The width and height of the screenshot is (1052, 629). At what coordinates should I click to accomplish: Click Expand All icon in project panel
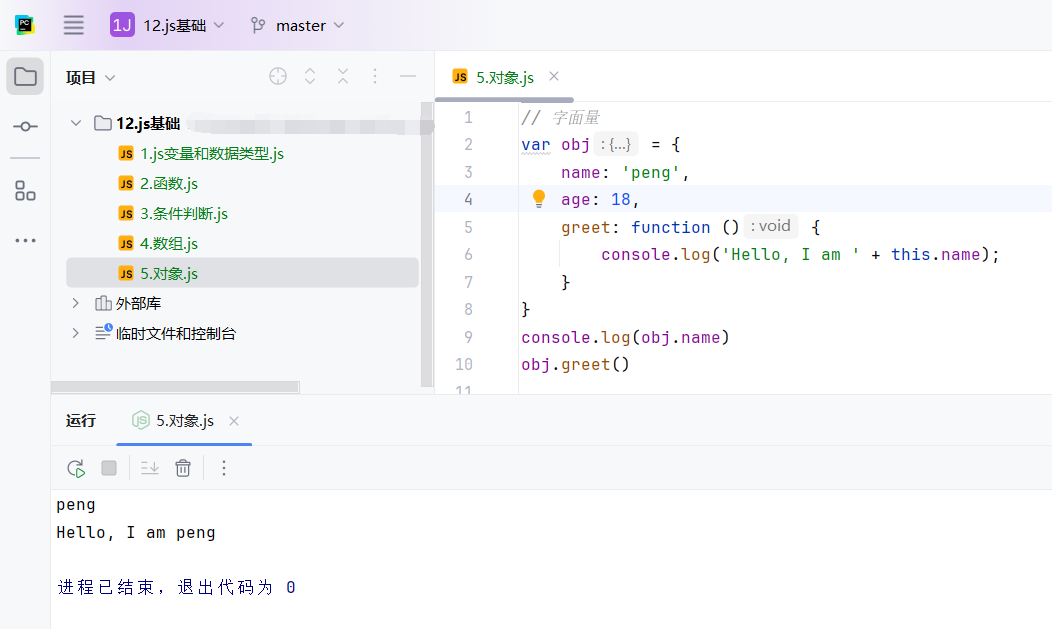310,76
